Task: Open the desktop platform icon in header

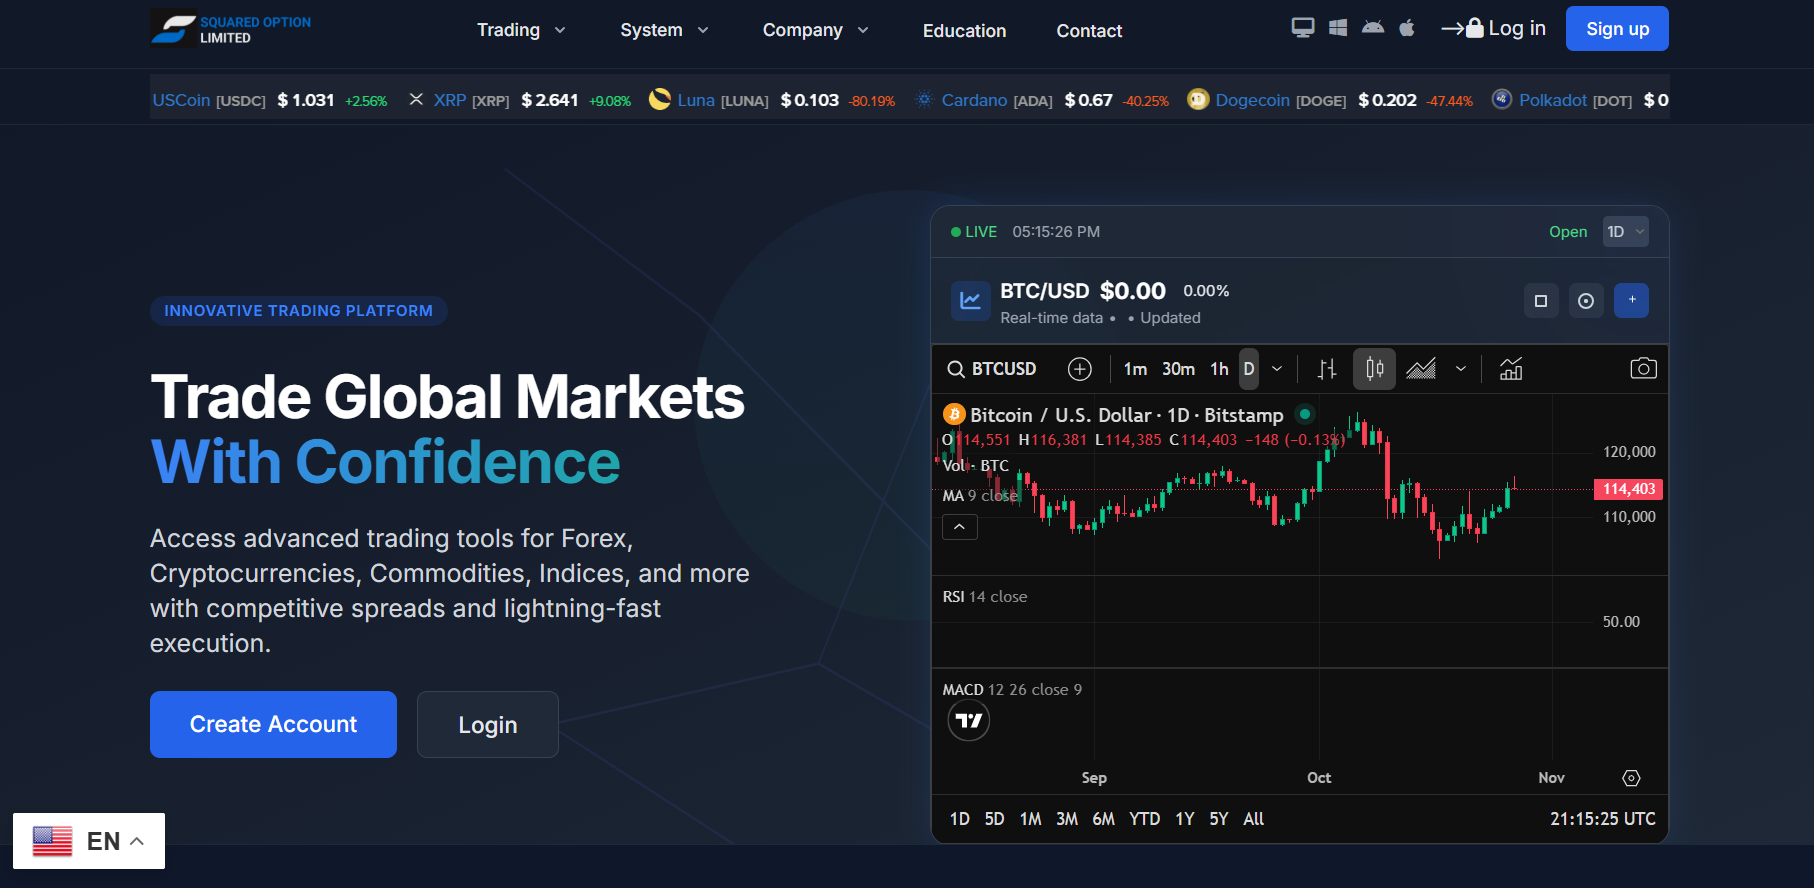Action: pyautogui.click(x=1302, y=28)
